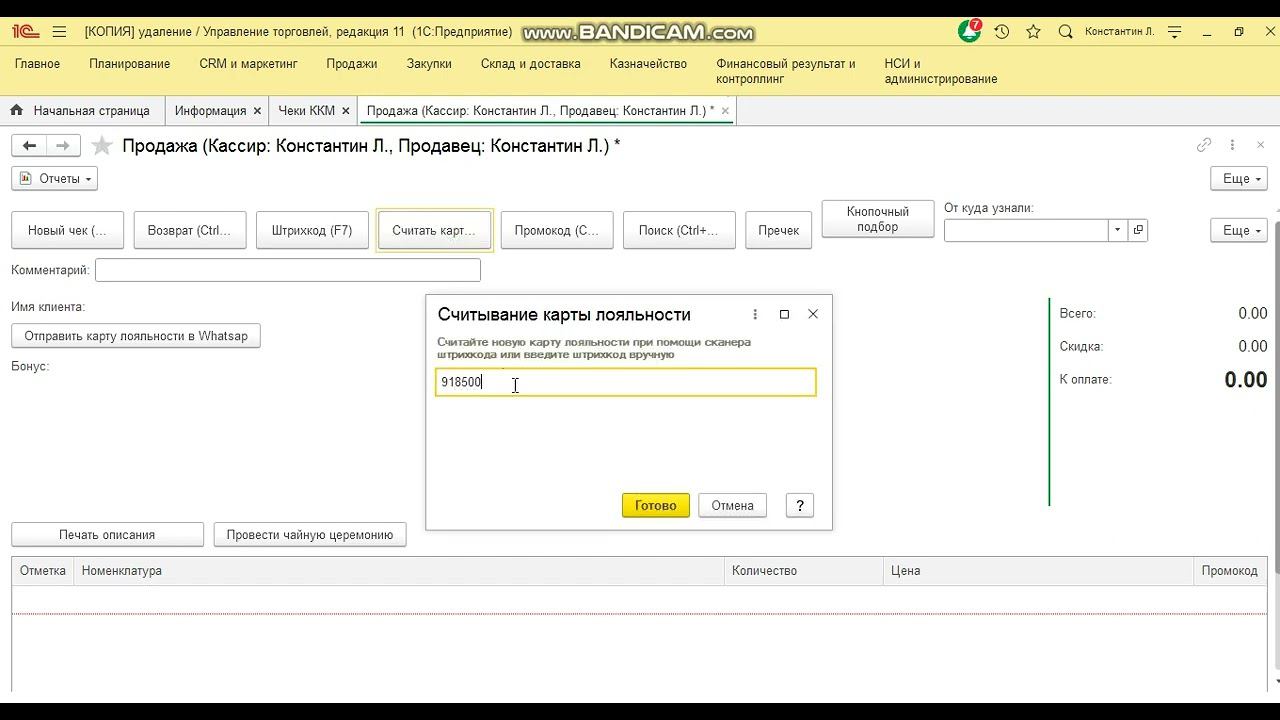
Task: Copy link to this form icon
Action: [1204, 145]
